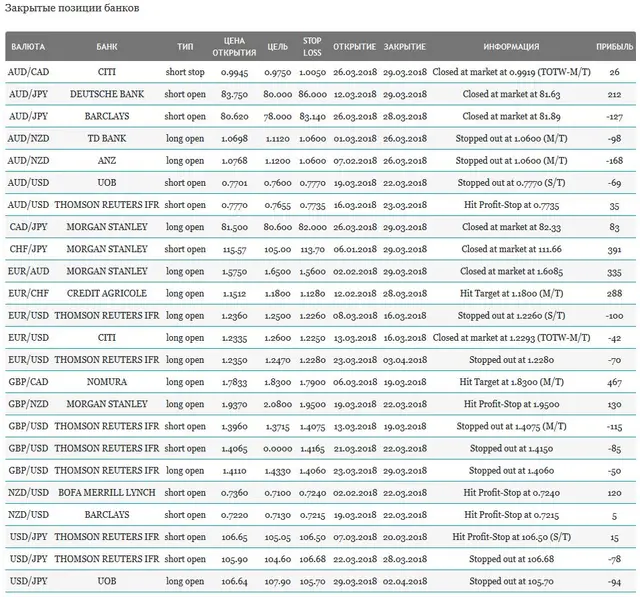640x597 pixels.
Task: Click 'Hit Profit-Stop at 106.50 (S/T)'
Action: click(x=511, y=537)
